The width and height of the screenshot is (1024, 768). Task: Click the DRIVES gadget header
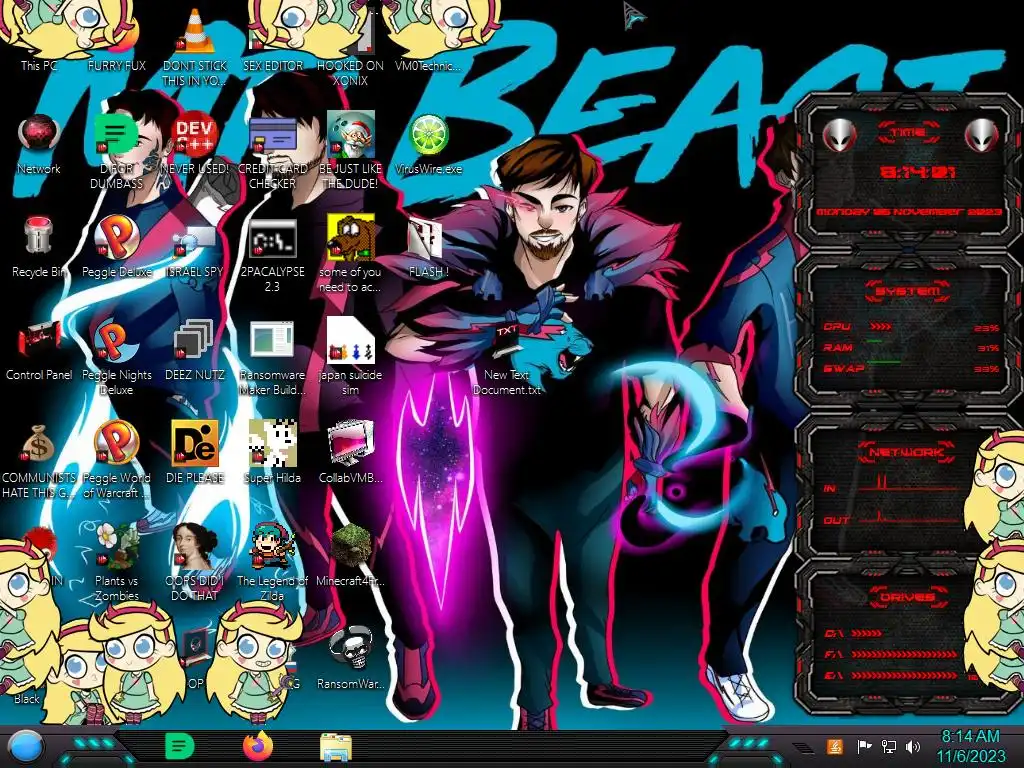tap(908, 597)
